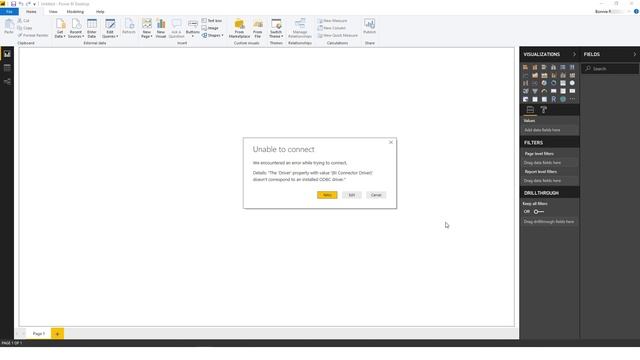This screenshot has width=640, height=360.
Task: Insert an Image from ribbon
Action: 210,28
